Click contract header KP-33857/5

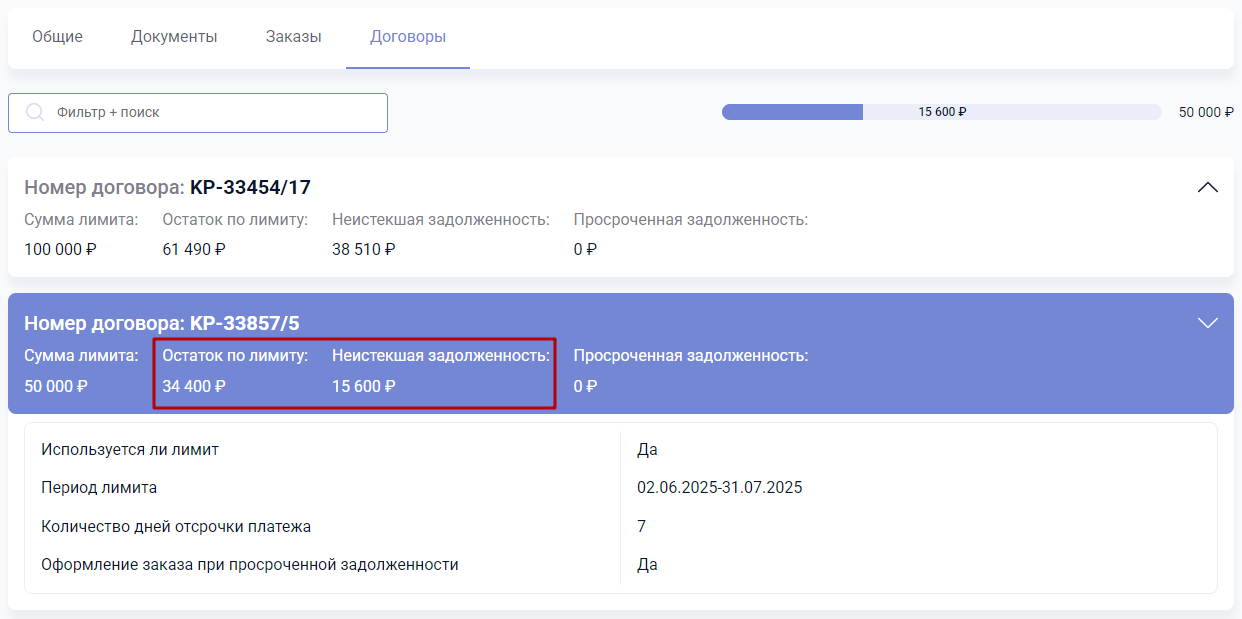click(x=162, y=323)
